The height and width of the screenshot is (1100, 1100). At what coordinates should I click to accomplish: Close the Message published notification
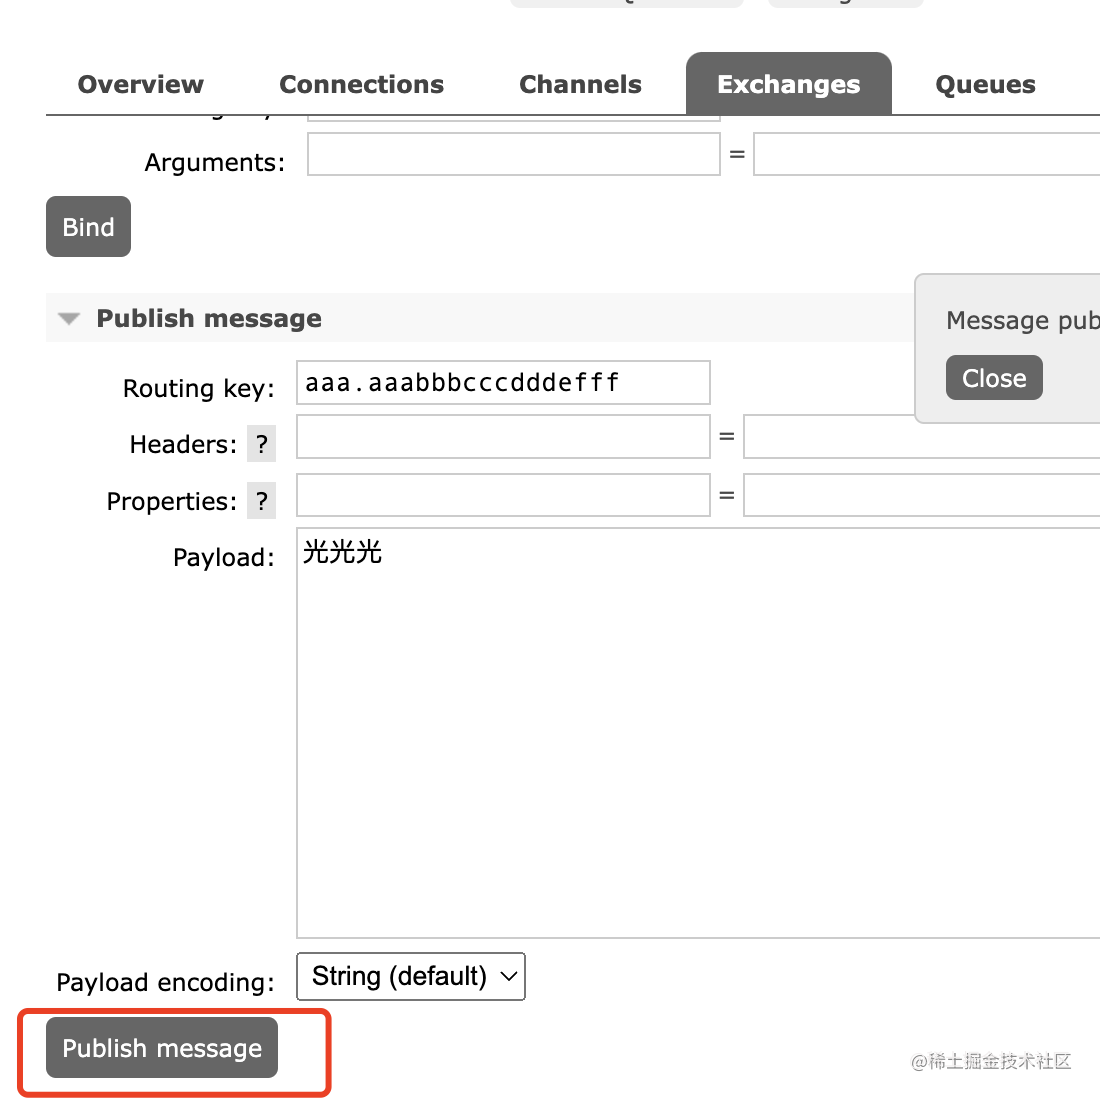(x=994, y=378)
